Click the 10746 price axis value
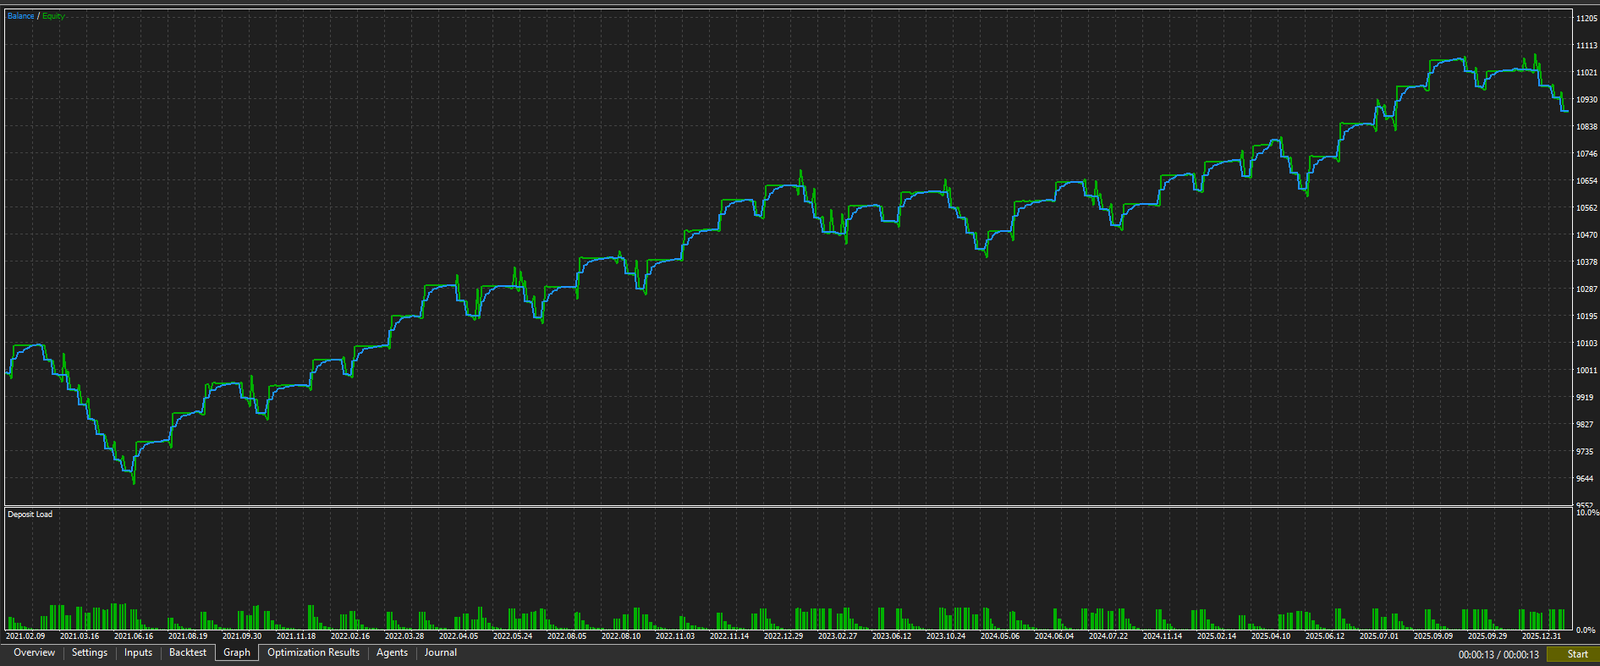Screen dimensions: 1600x666 click(1586, 154)
